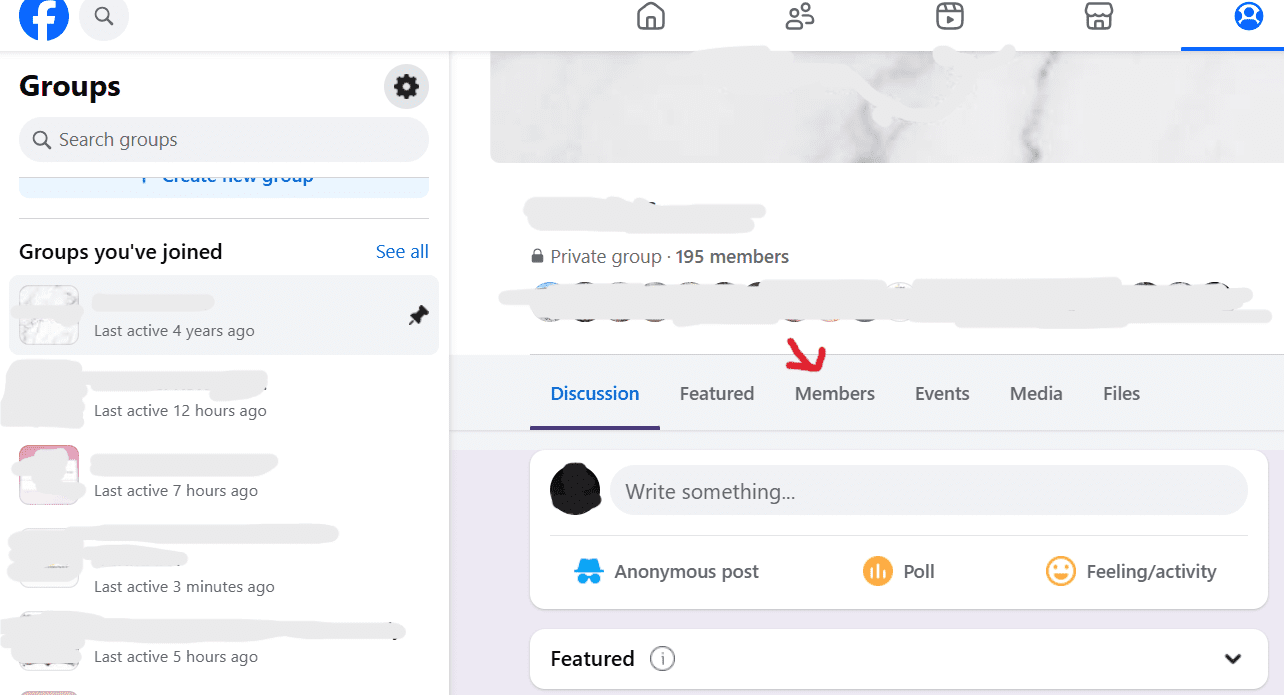
Task: Toggle the pin on the first joined group
Action: [417, 315]
